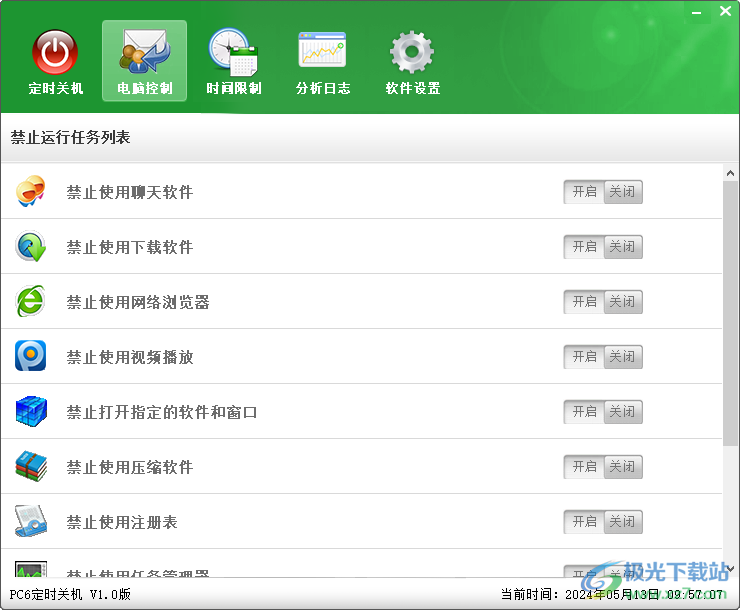The image size is (740, 610).
Task: Click the list scrollbar up arrow
Action: pos(730,173)
